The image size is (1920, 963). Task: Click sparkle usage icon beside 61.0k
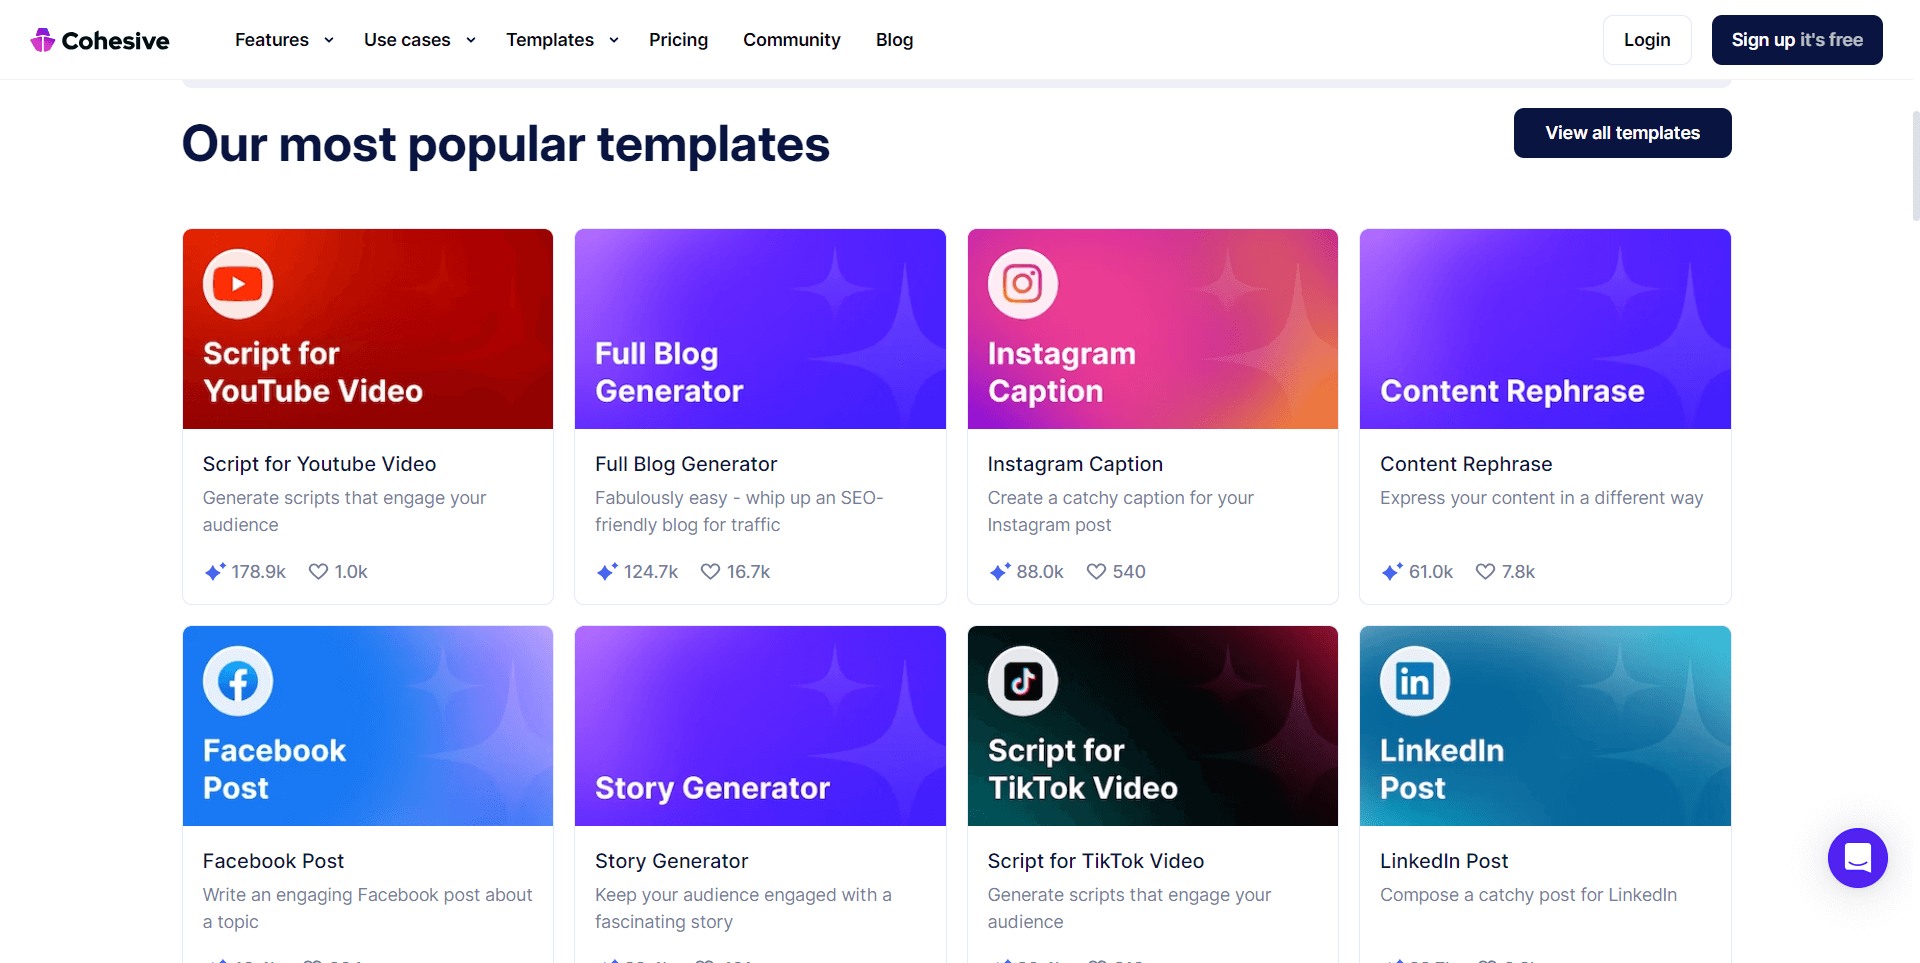click(1392, 572)
